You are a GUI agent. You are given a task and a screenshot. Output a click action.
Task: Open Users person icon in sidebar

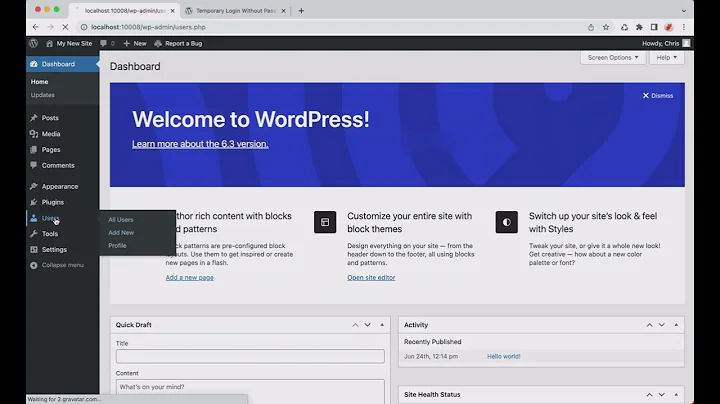pos(34,218)
